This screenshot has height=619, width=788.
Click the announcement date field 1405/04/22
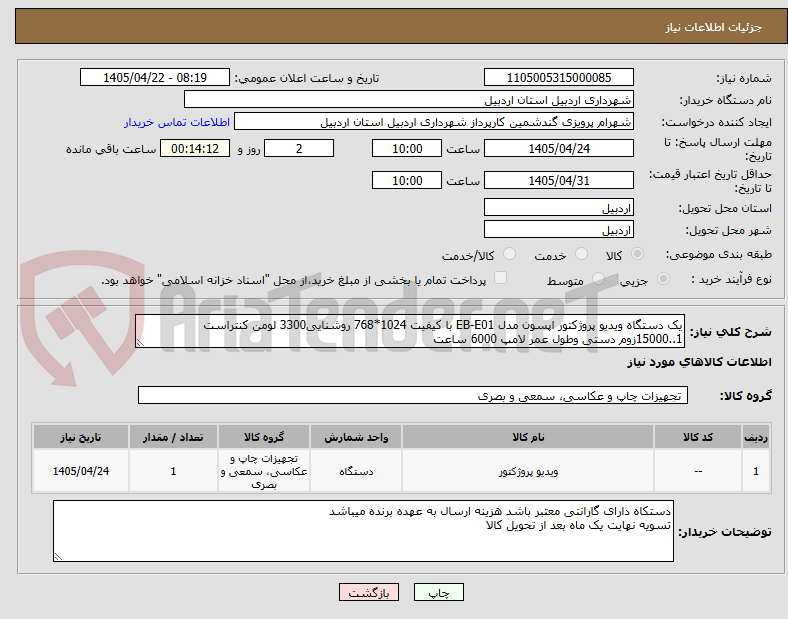(155, 77)
